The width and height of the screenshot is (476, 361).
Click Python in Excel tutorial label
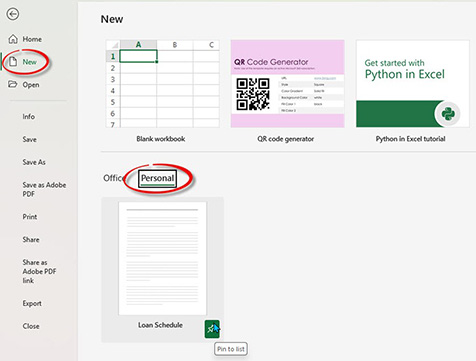pos(411,139)
